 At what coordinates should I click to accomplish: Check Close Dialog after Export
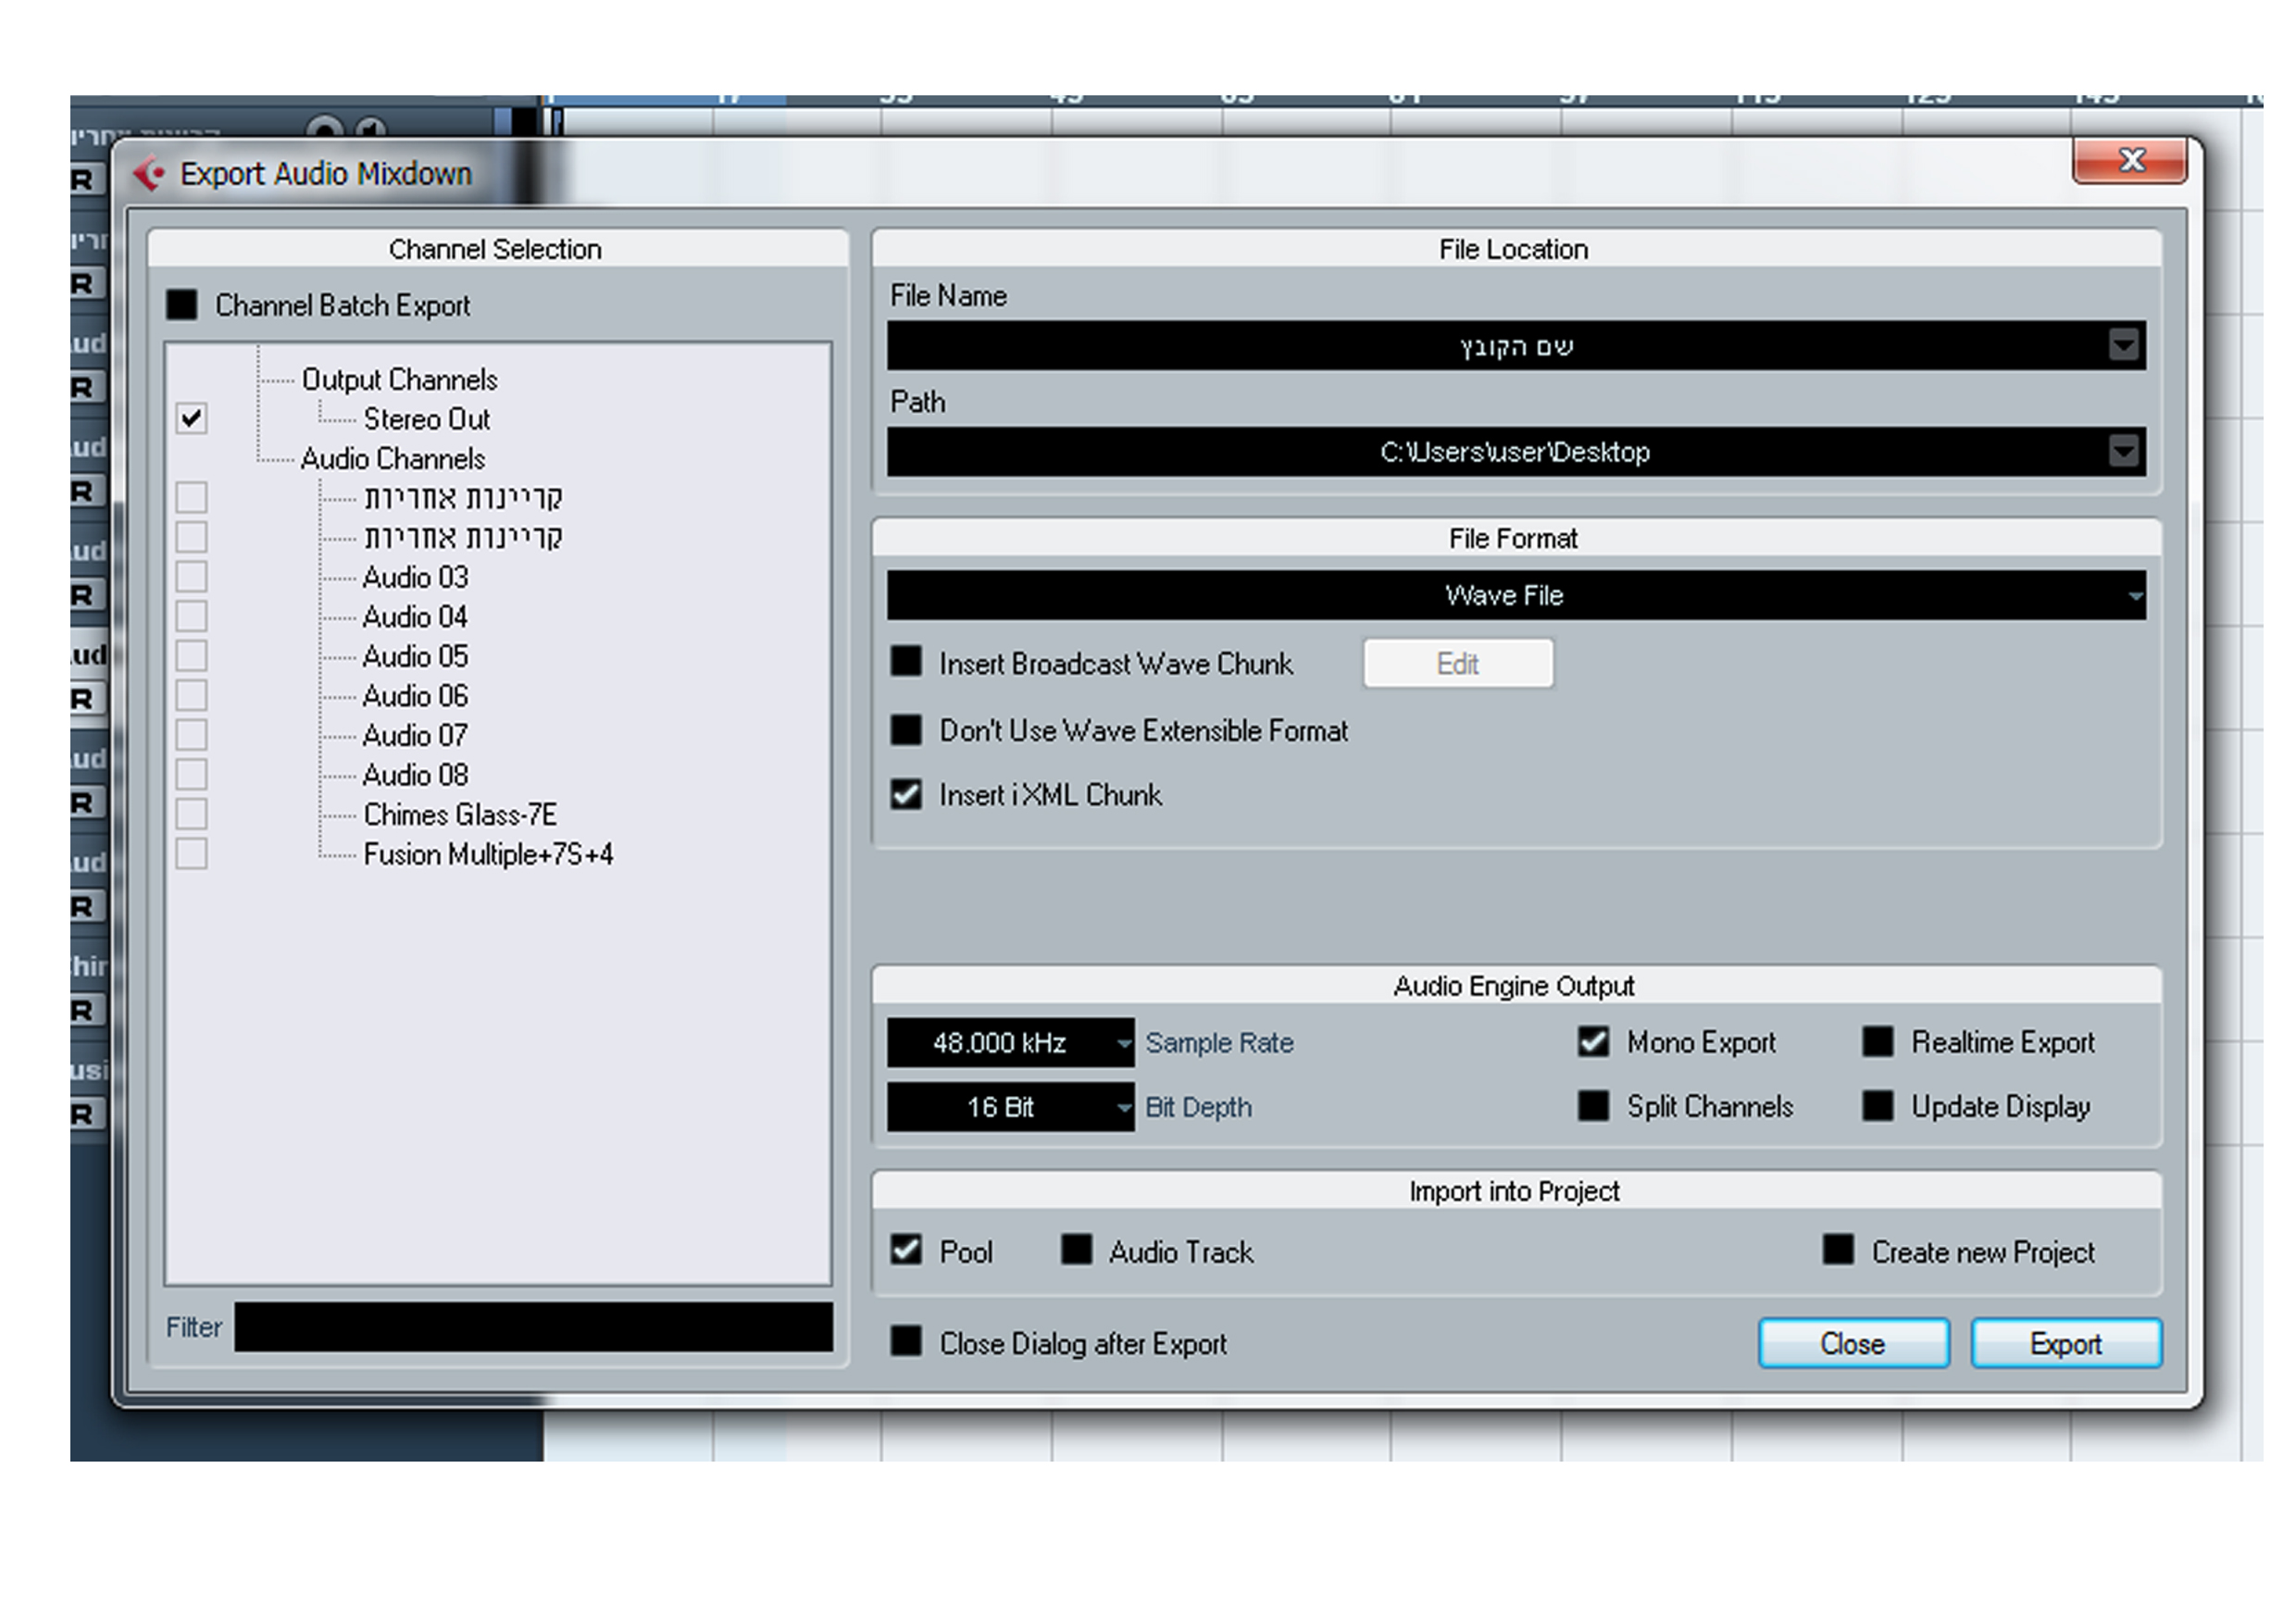(x=906, y=1342)
